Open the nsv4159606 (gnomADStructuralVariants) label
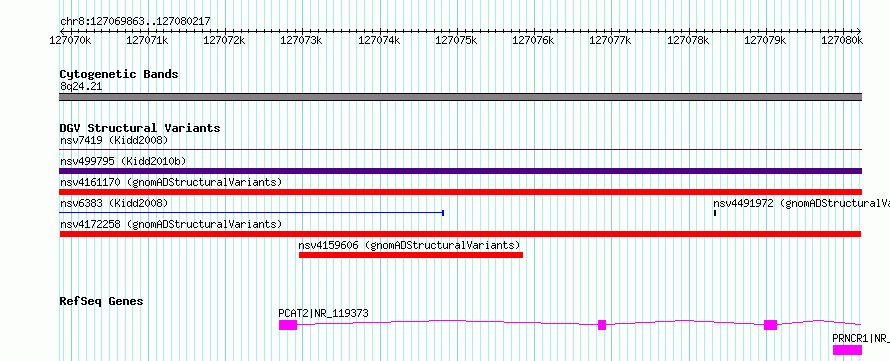 (x=409, y=245)
